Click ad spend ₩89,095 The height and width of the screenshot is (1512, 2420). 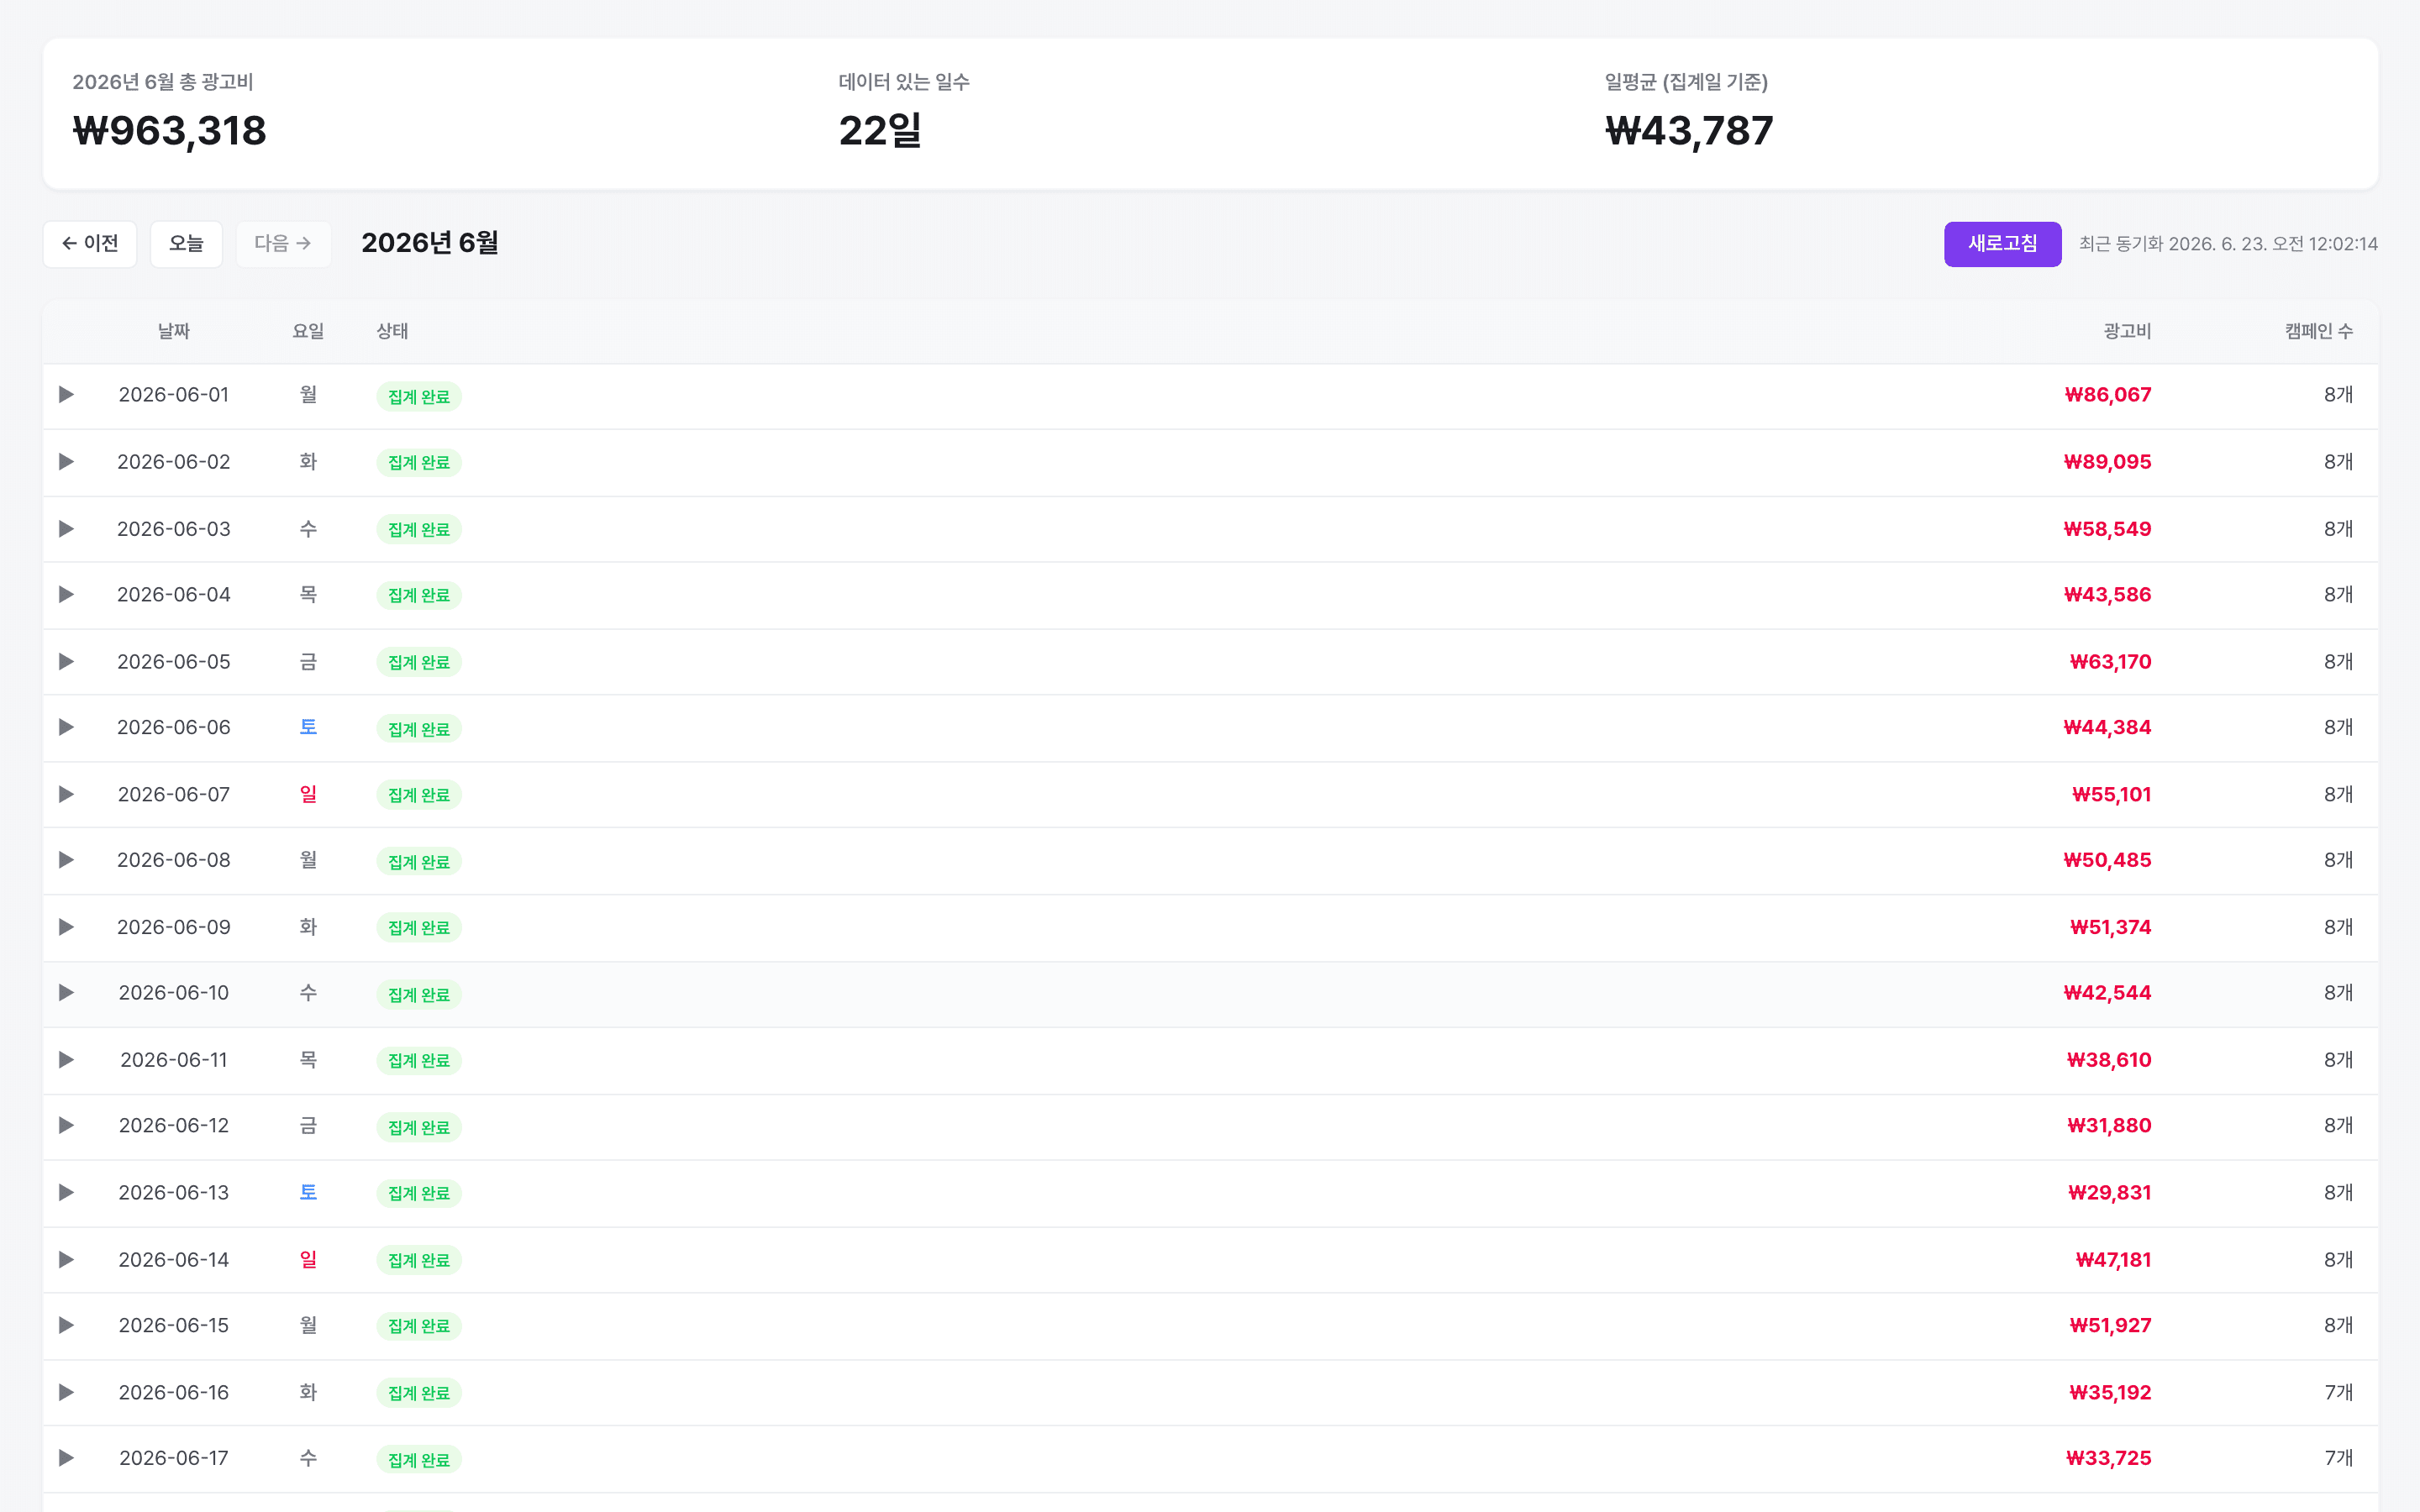[x=2107, y=462]
